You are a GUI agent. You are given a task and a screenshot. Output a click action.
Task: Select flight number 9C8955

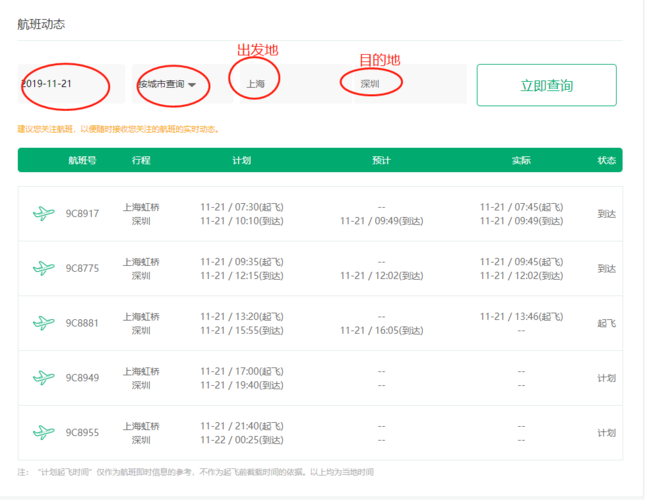tap(82, 433)
